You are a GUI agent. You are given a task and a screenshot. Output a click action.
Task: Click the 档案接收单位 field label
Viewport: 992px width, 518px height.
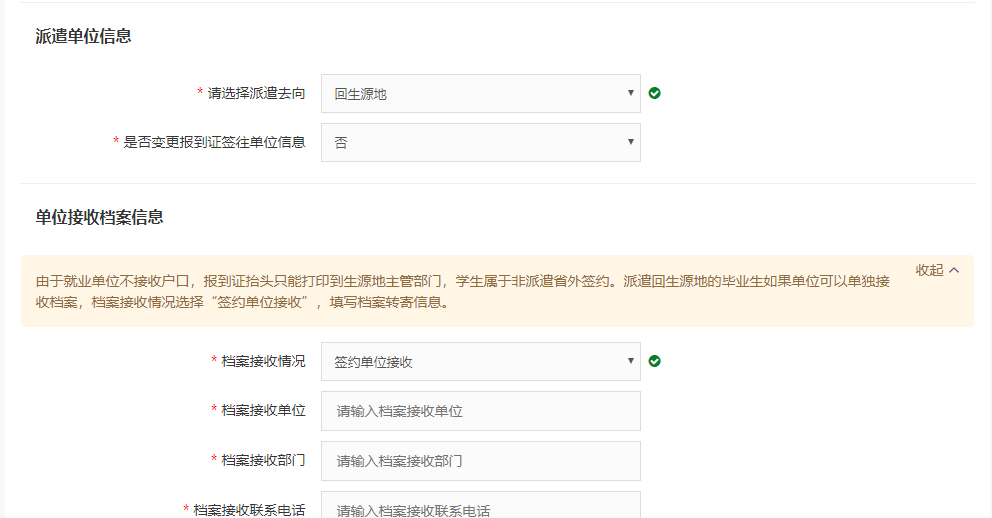click(x=263, y=410)
